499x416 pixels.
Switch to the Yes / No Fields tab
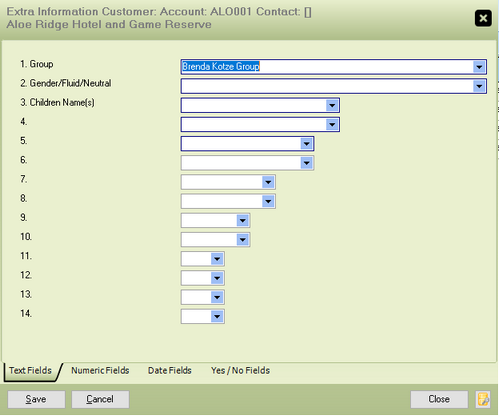(x=240, y=371)
